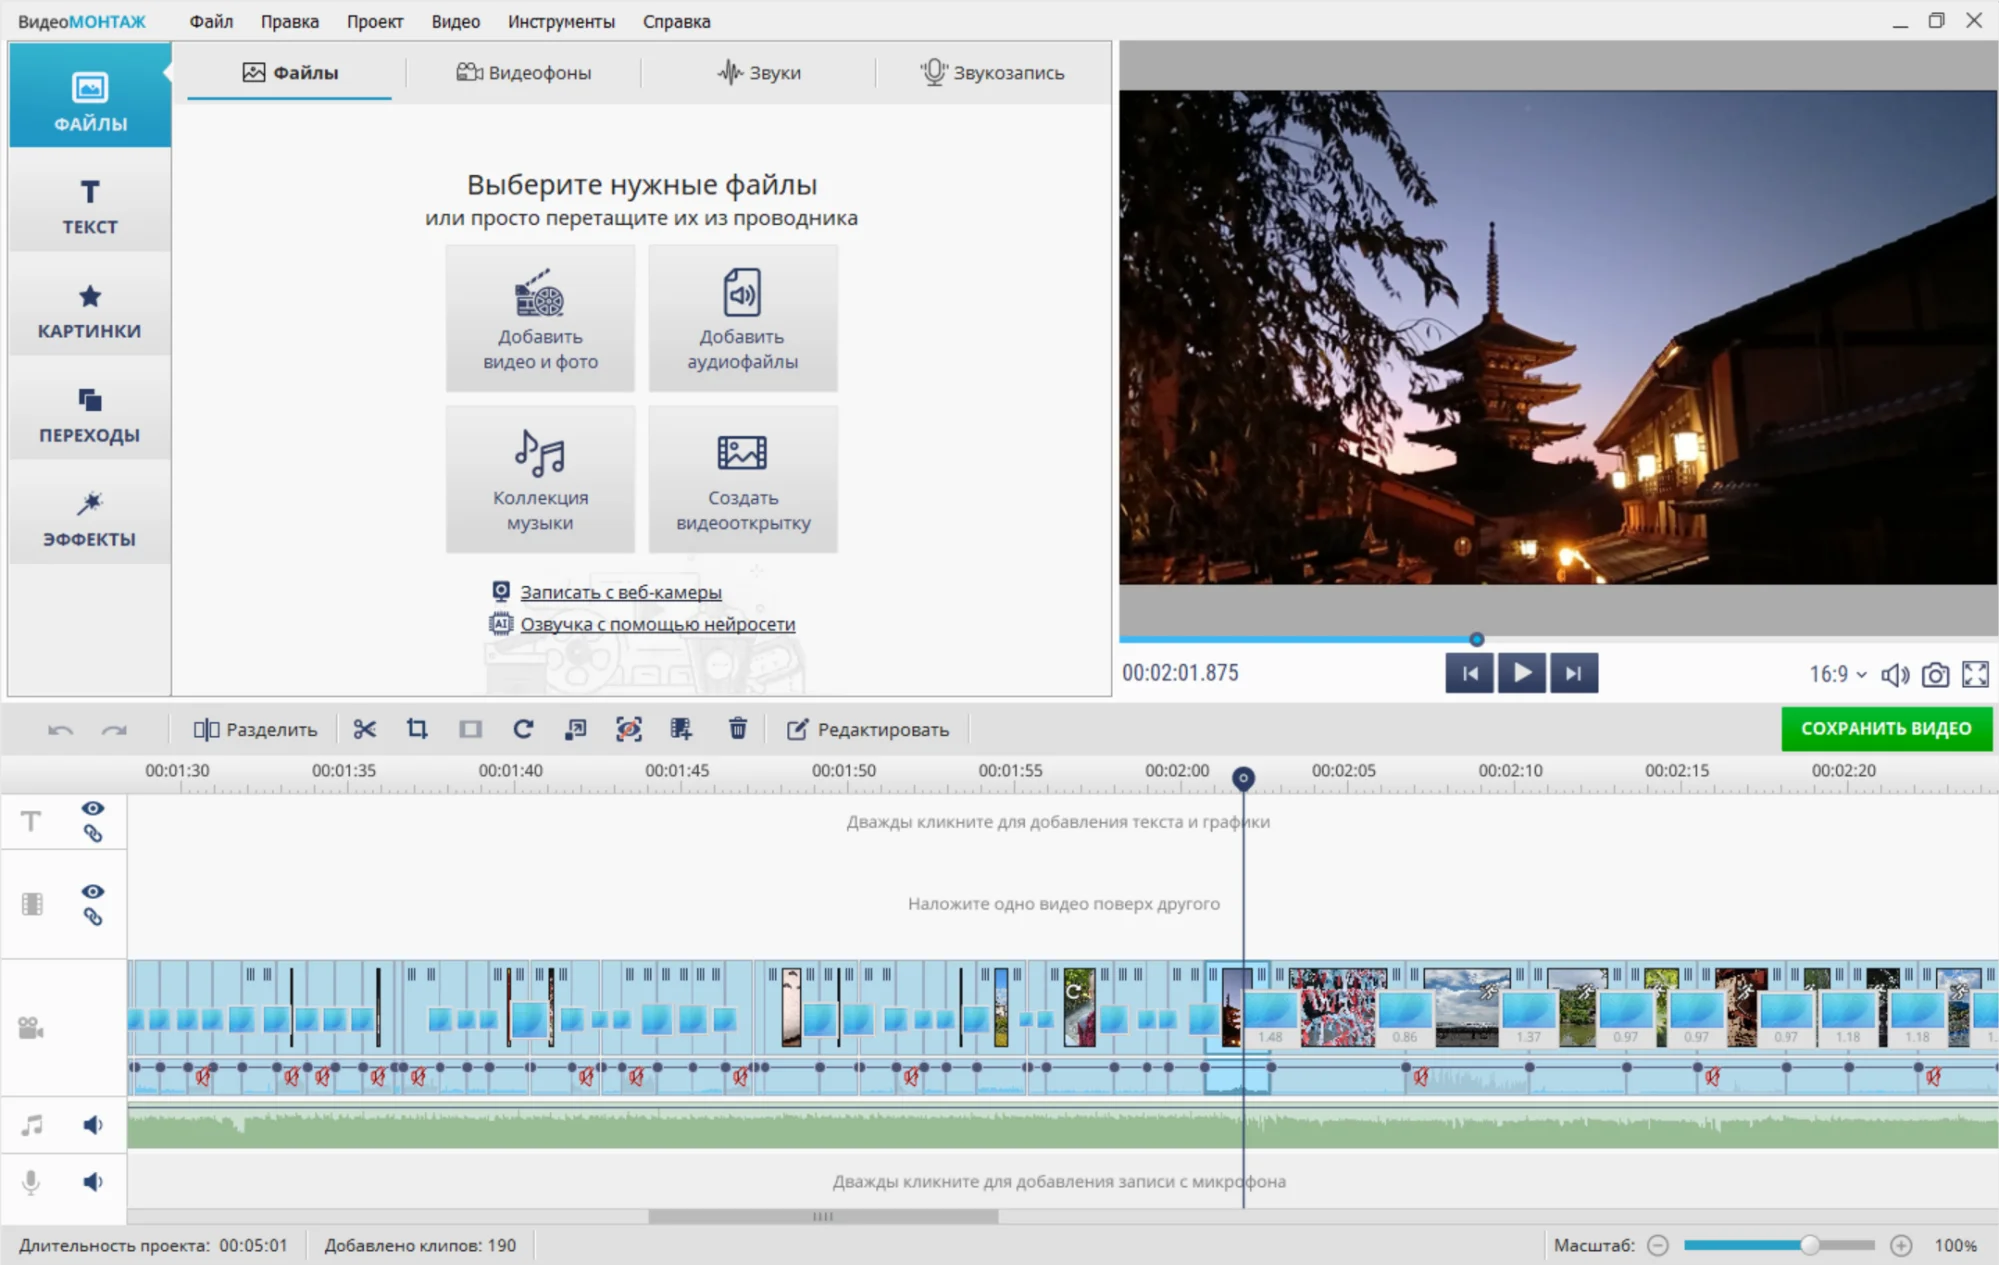Open the Файл menu
1999x1265 pixels.
click(x=211, y=21)
